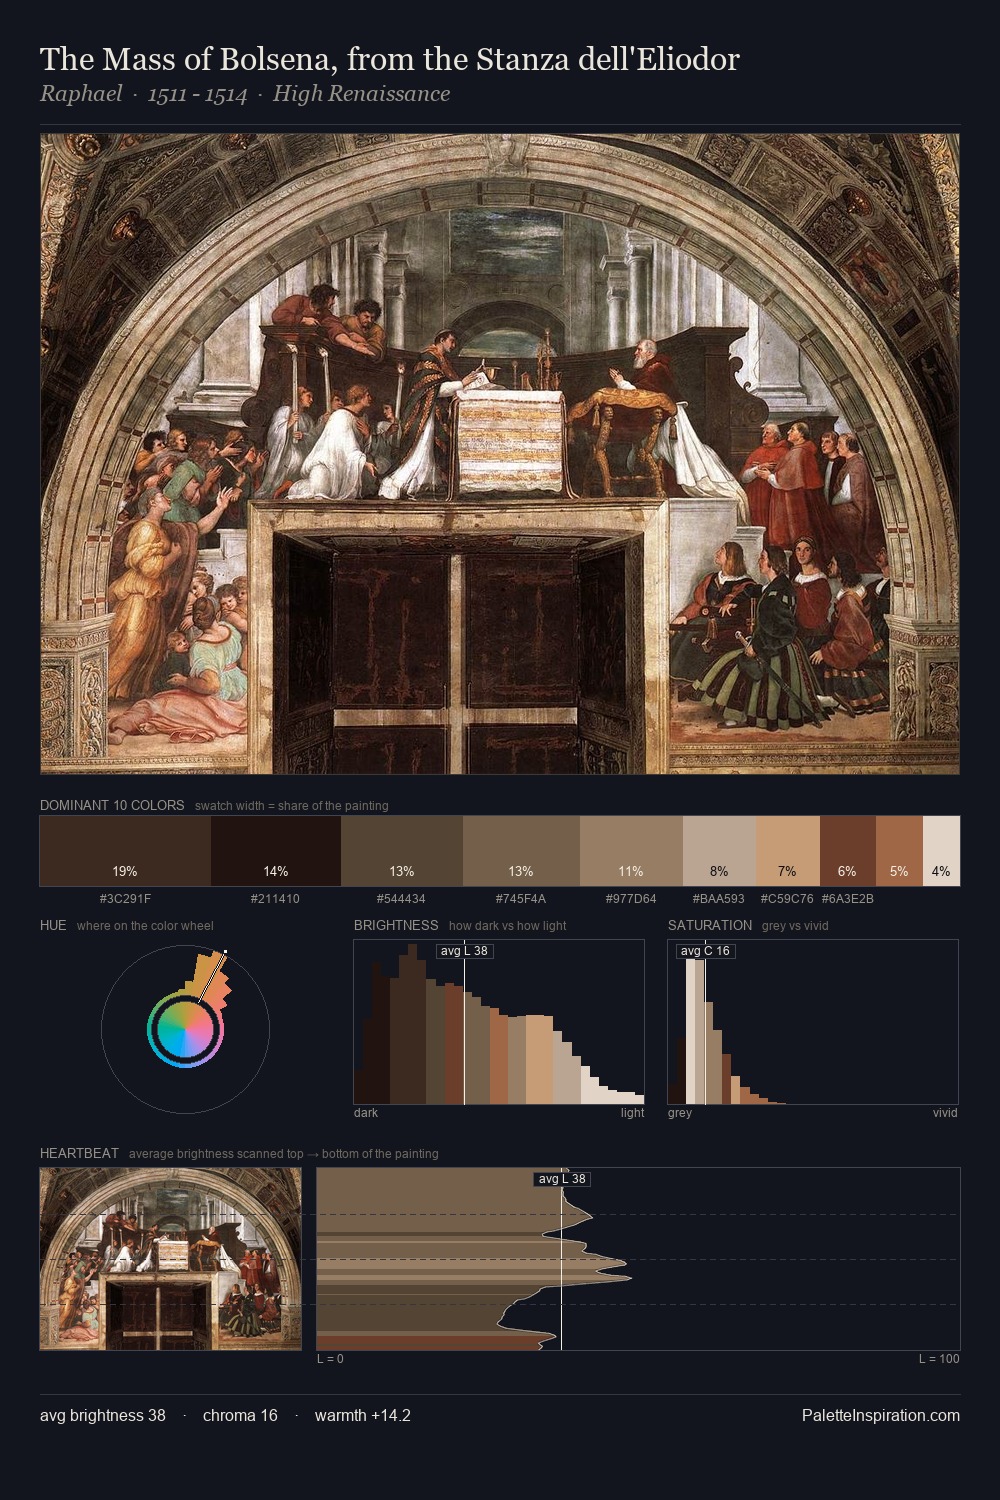Click hex code #977D64 text

coord(631,899)
